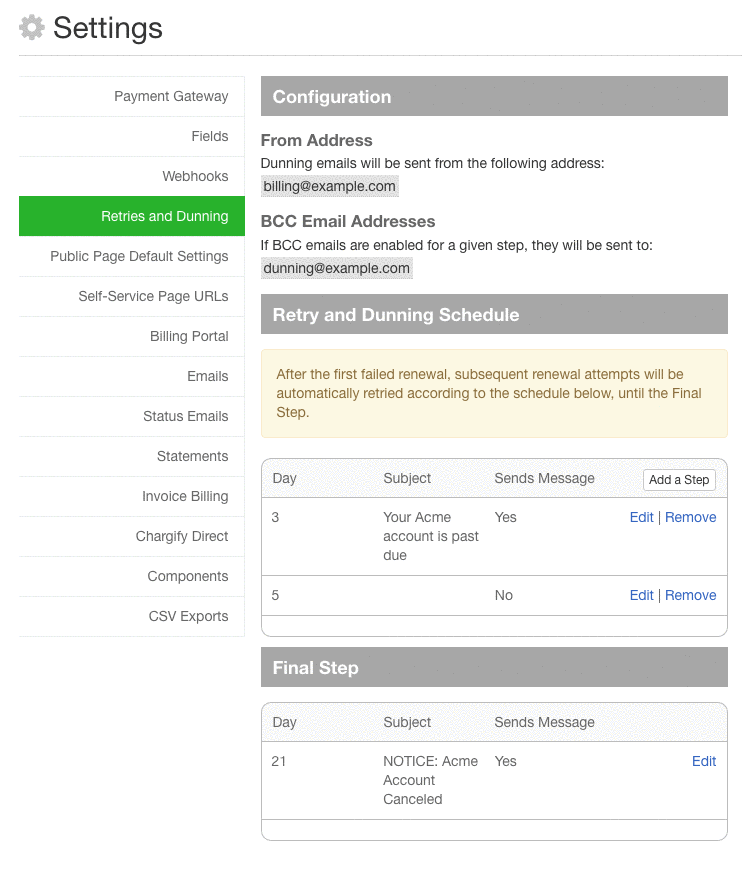The image size is (742, 879).
Task: Edit the day 3 dunning step
Action: pyautogui.click(x=641, y=518)
